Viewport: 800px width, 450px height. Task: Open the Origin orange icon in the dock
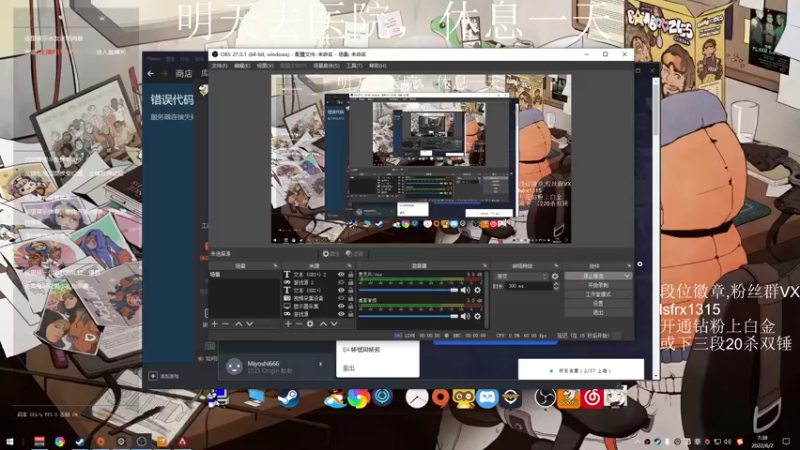(x=440, y=398)
